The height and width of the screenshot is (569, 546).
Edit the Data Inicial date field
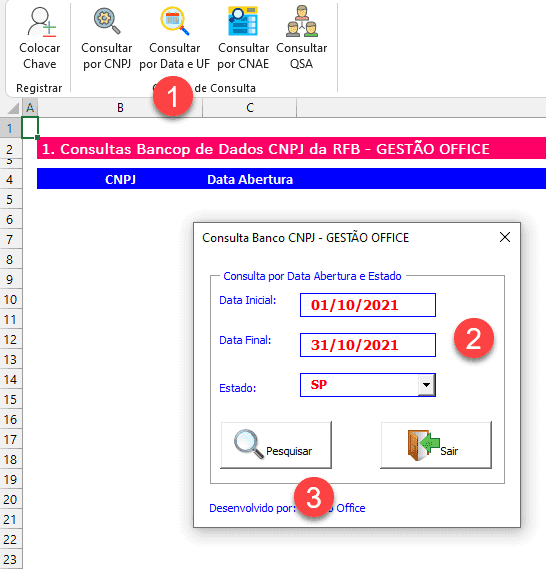(368, 305)
